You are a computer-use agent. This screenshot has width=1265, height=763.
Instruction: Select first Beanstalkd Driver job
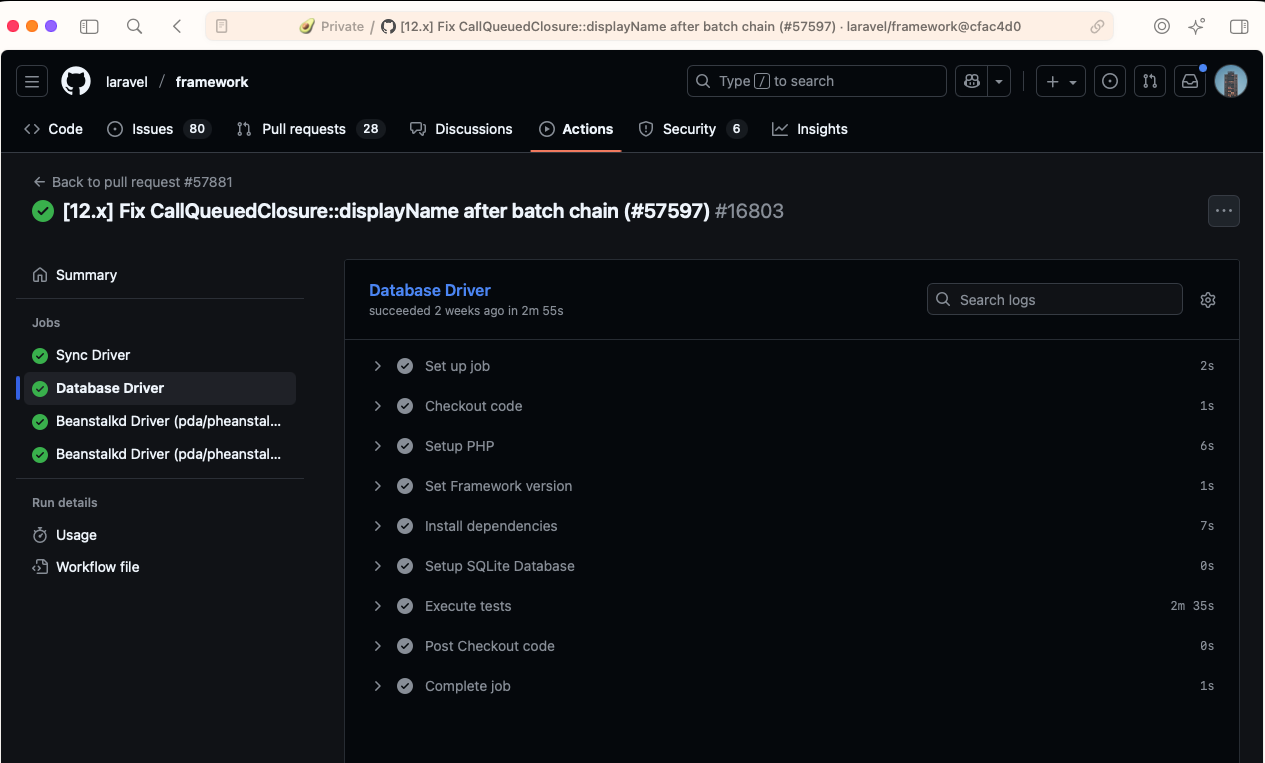tap(160, 421)
